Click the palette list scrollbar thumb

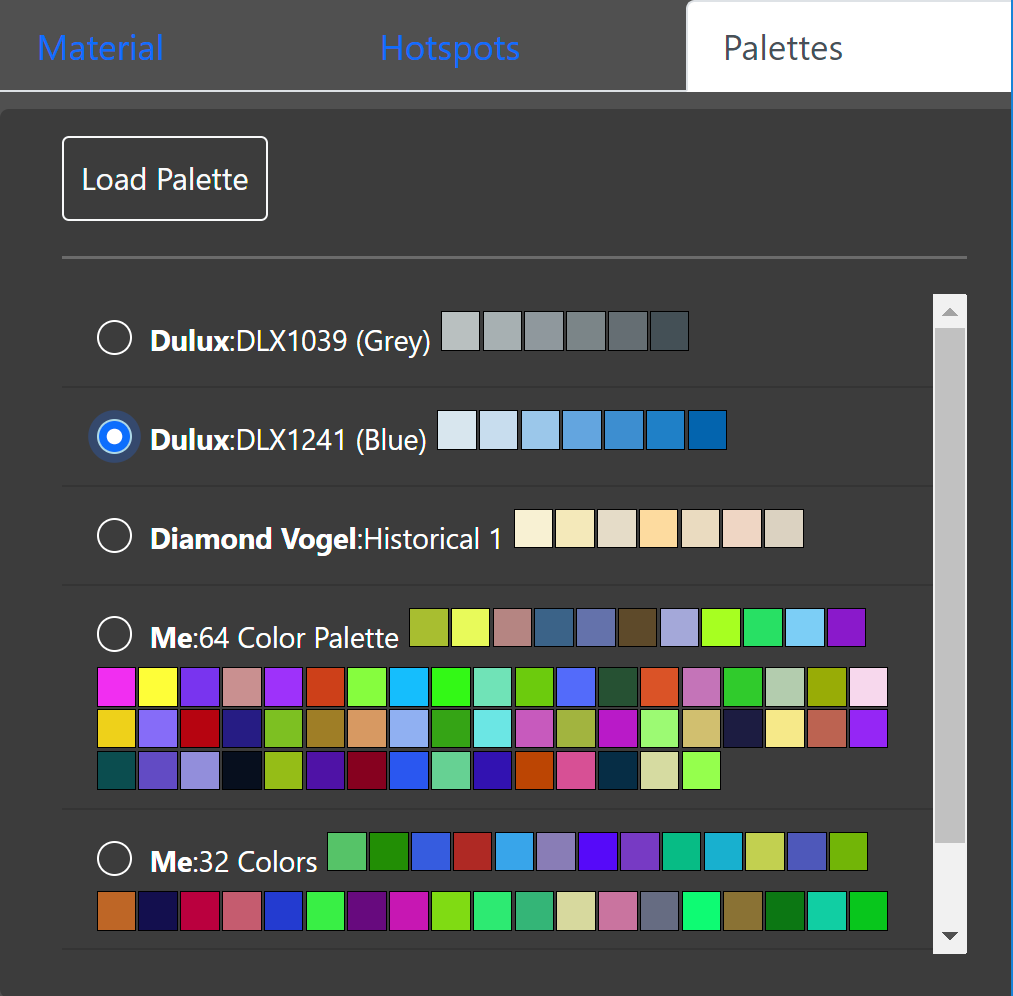point(950,585)
